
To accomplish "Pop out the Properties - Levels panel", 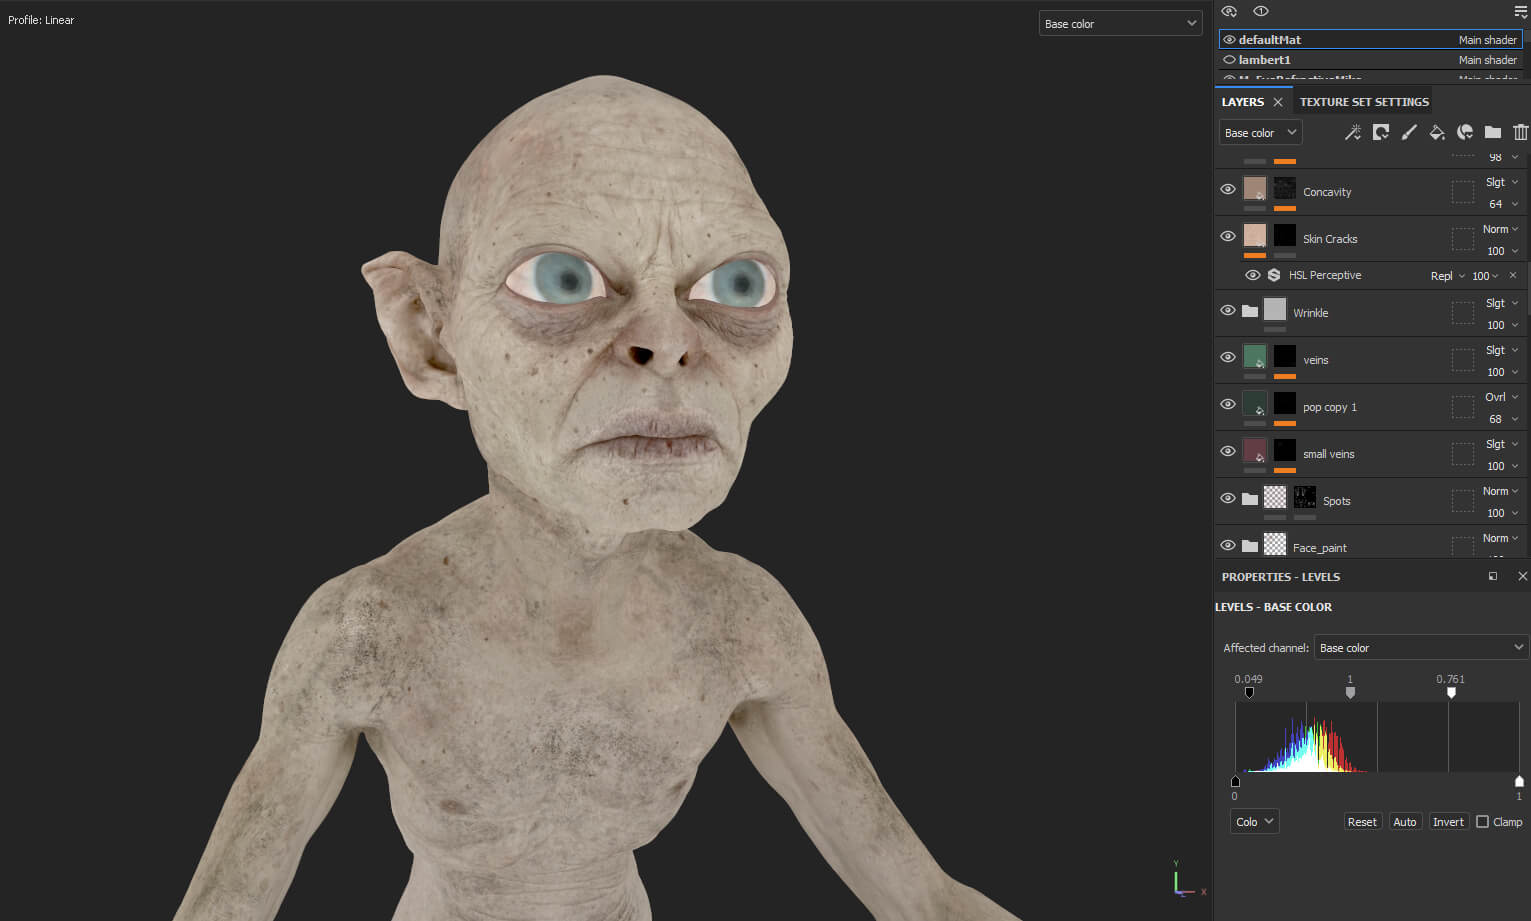I will pos(1493,576).
